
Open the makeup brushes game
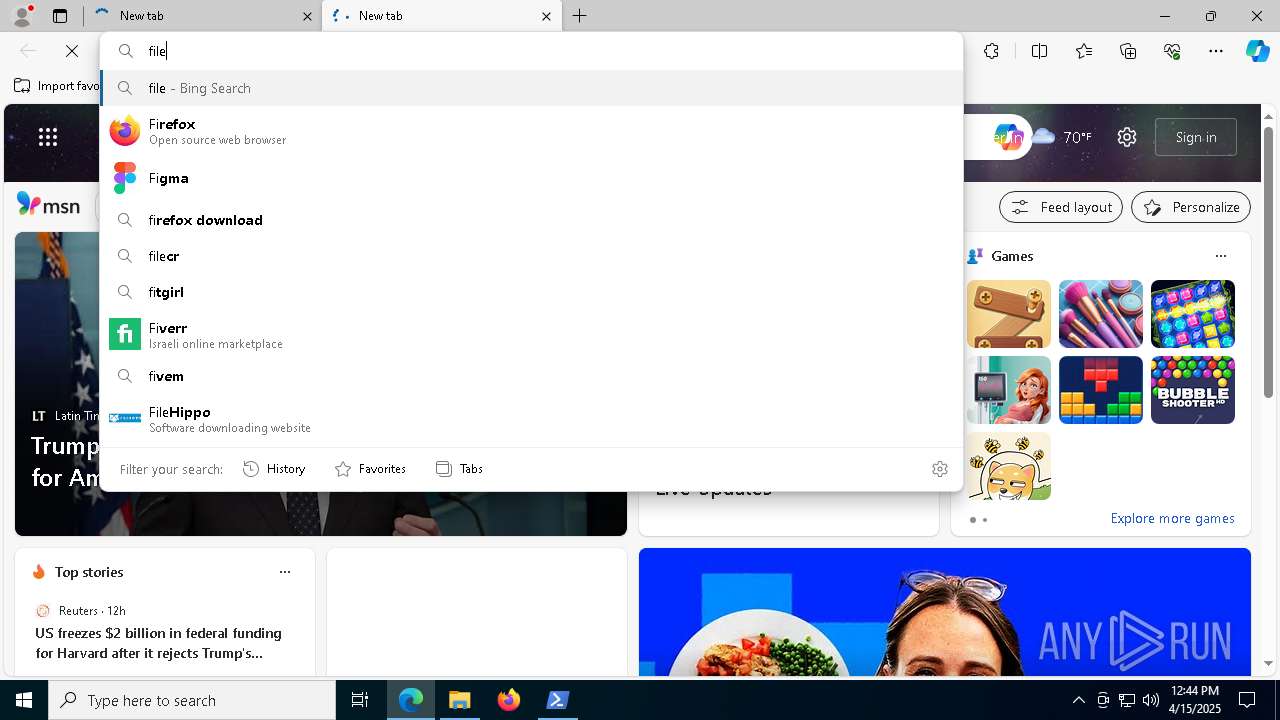pos(1101,314)
